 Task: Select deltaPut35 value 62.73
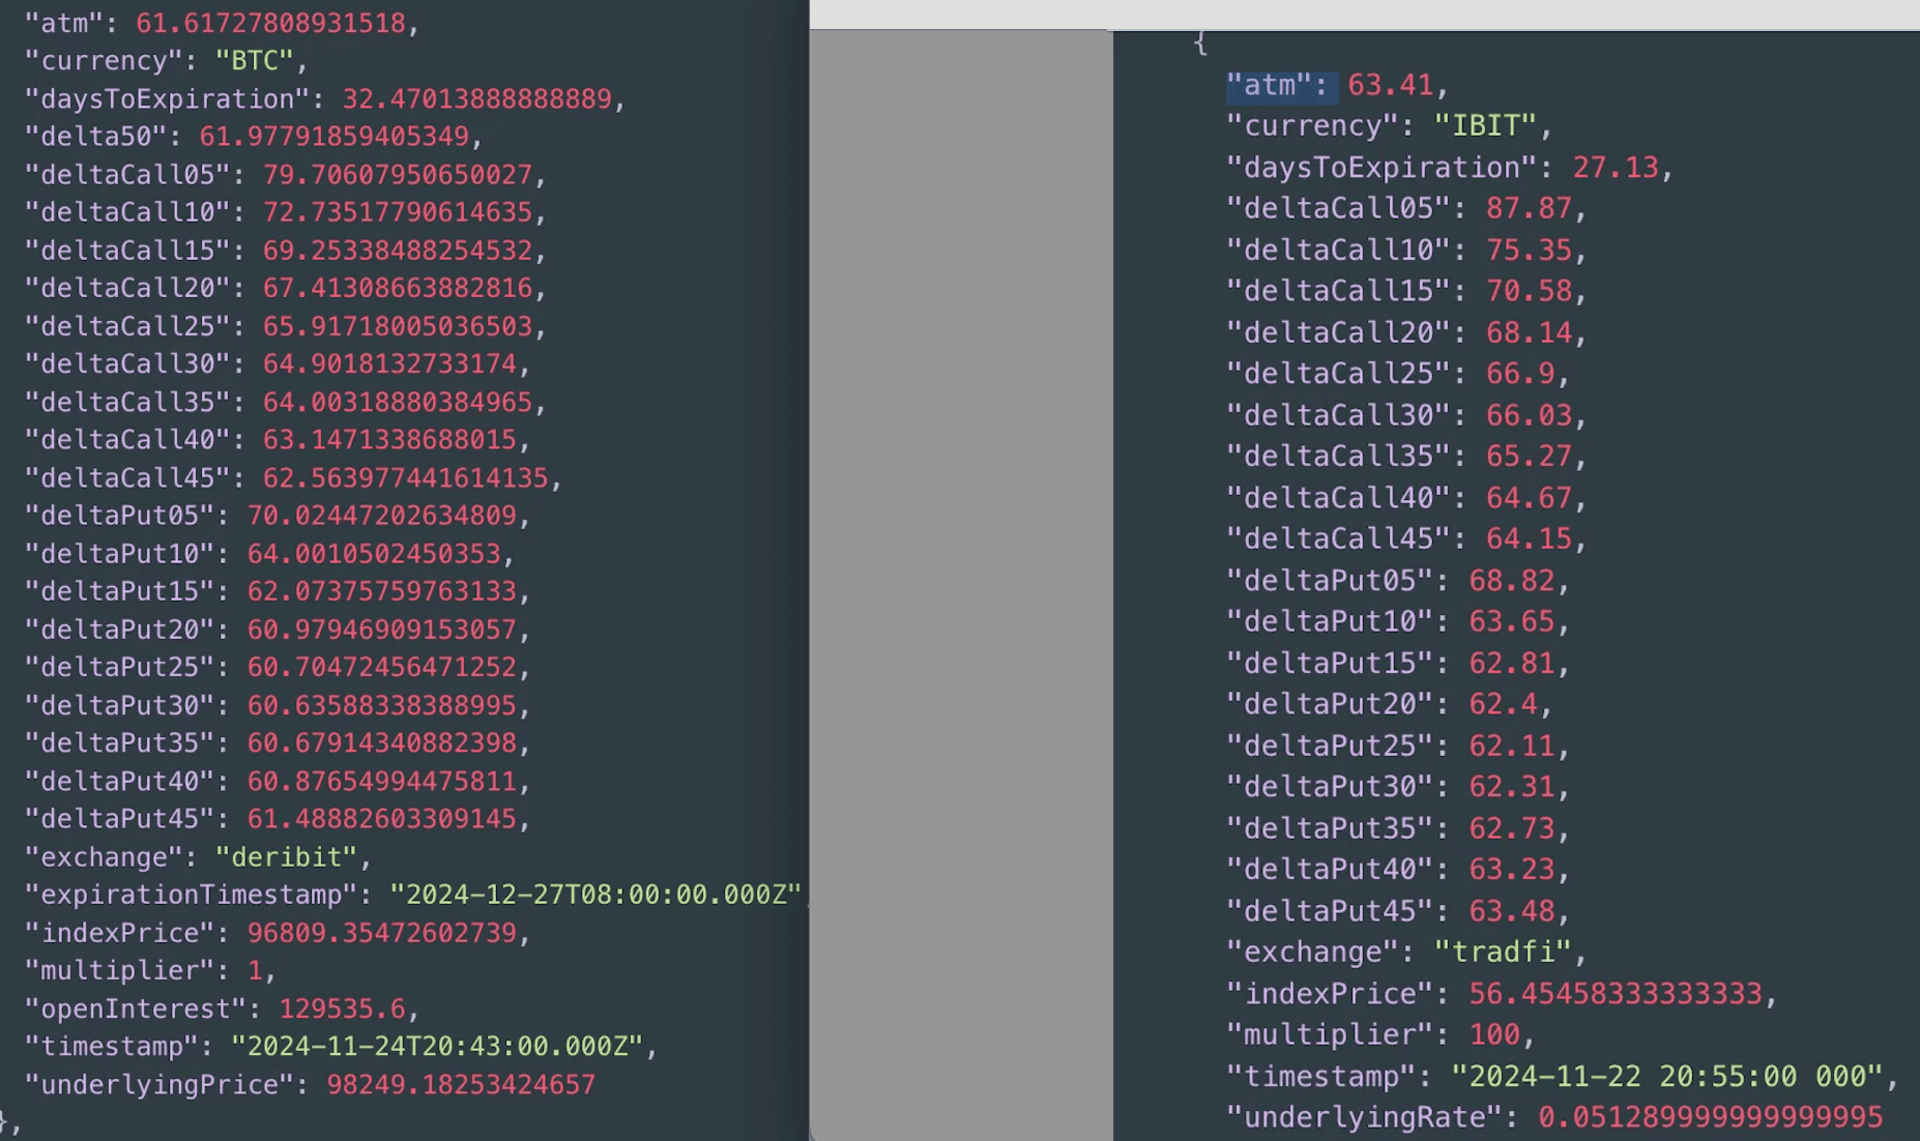tap(1512, 829)
